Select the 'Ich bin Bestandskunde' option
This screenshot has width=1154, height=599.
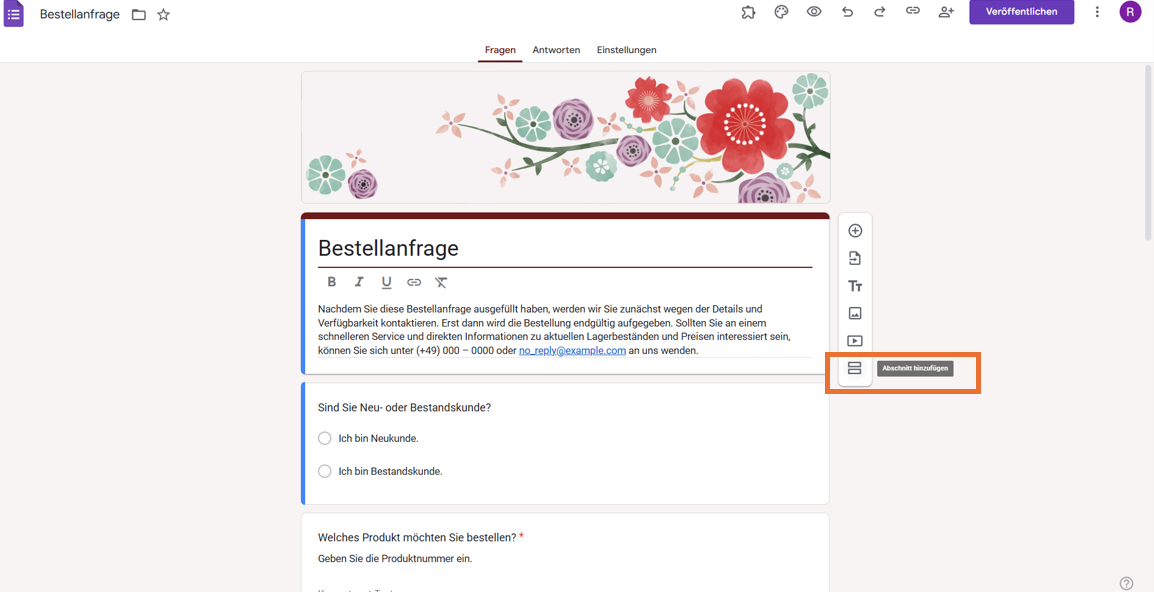(x=324, y=470)
